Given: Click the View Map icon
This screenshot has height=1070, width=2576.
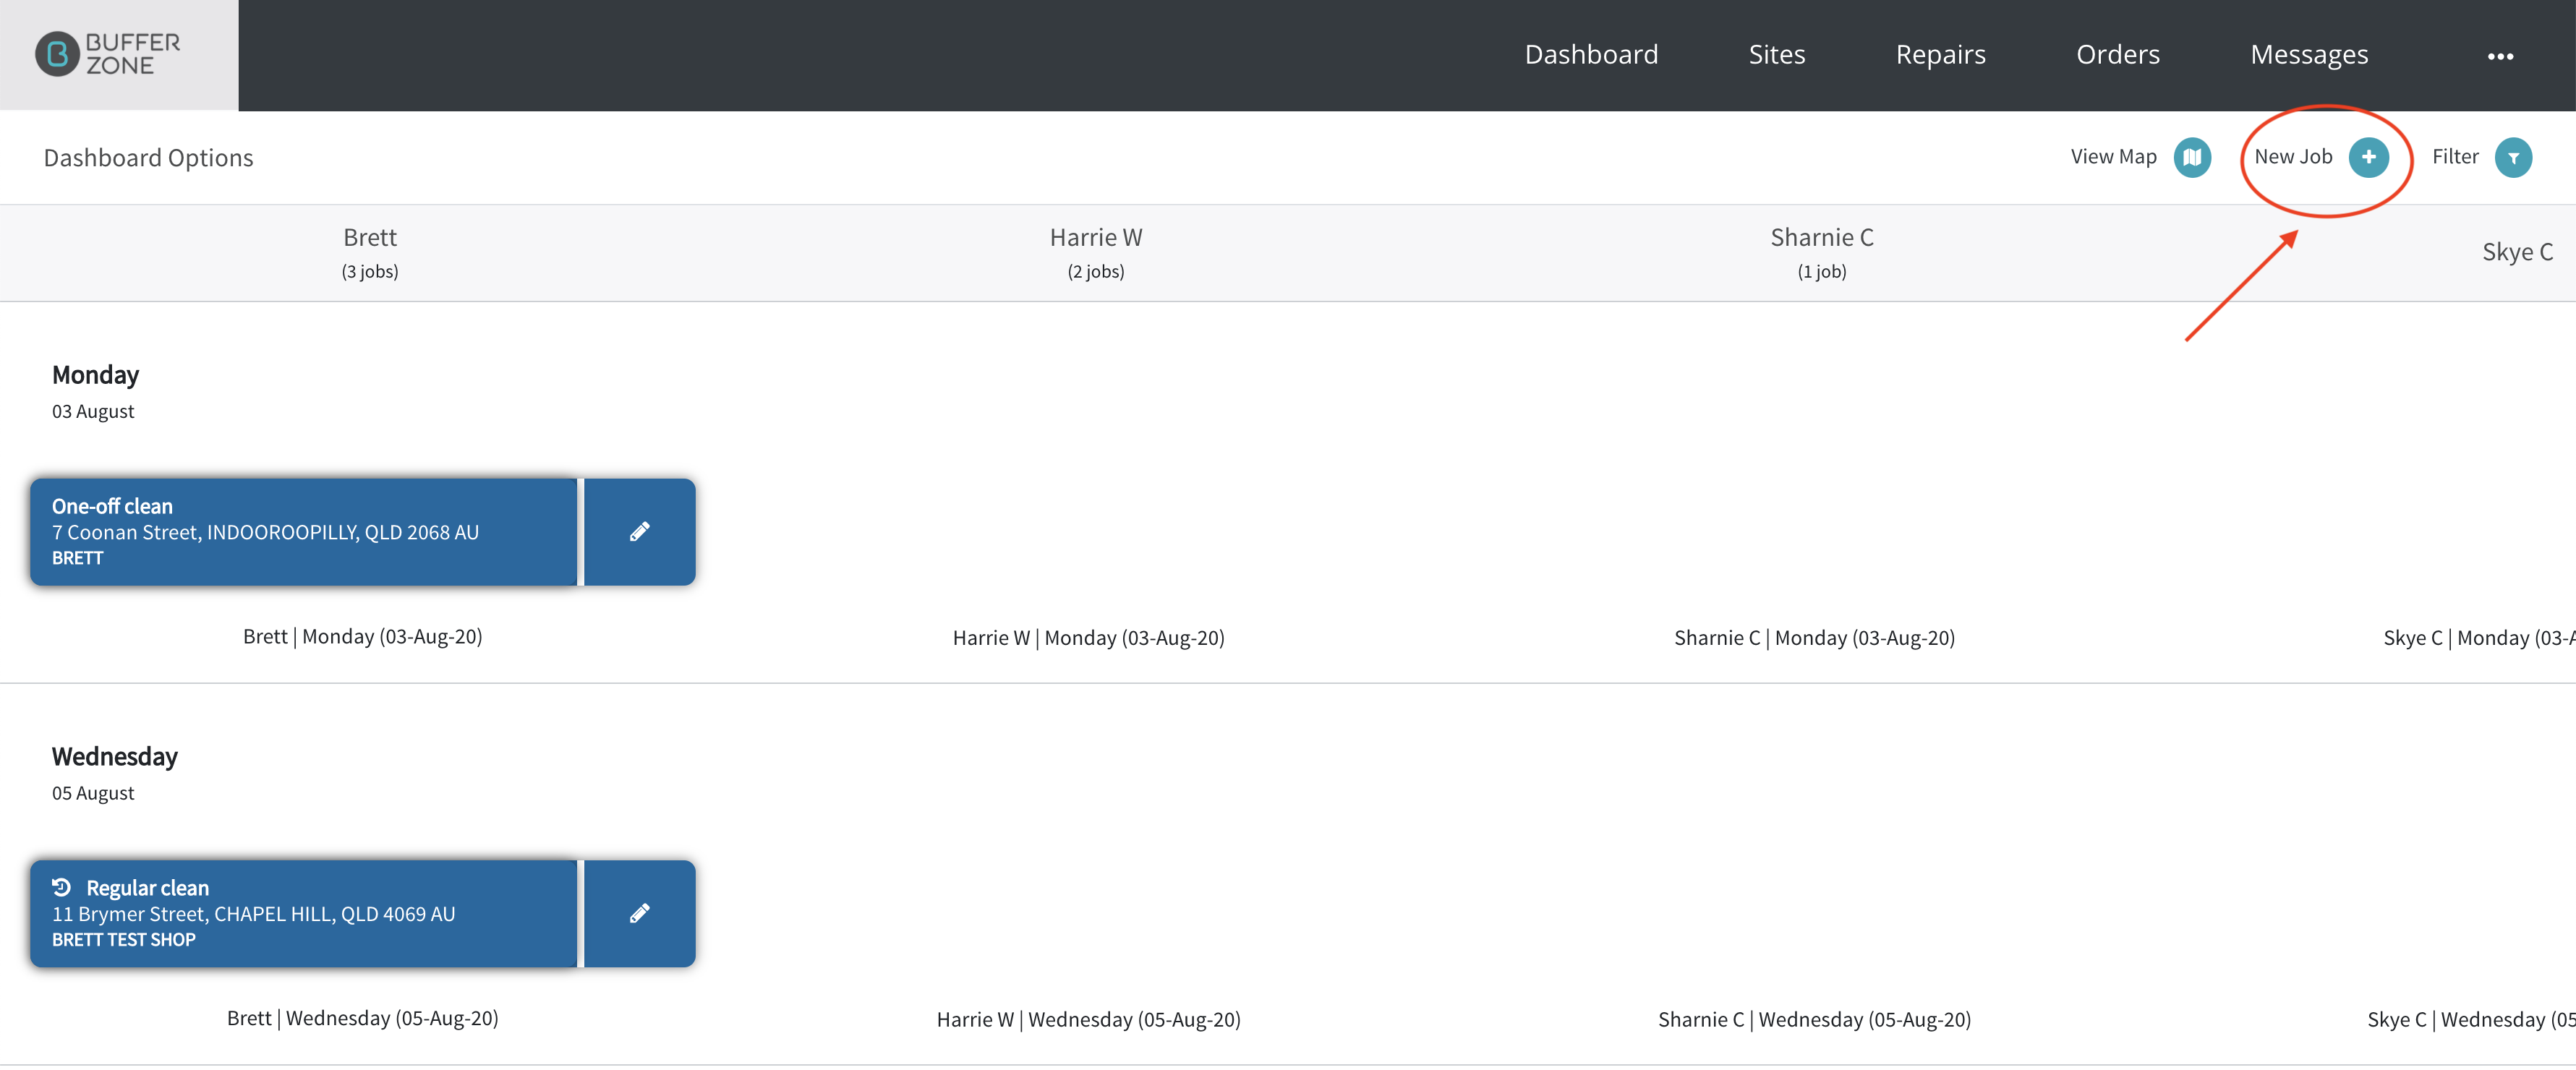Looking at the screenshot, I should [2191, 157].
